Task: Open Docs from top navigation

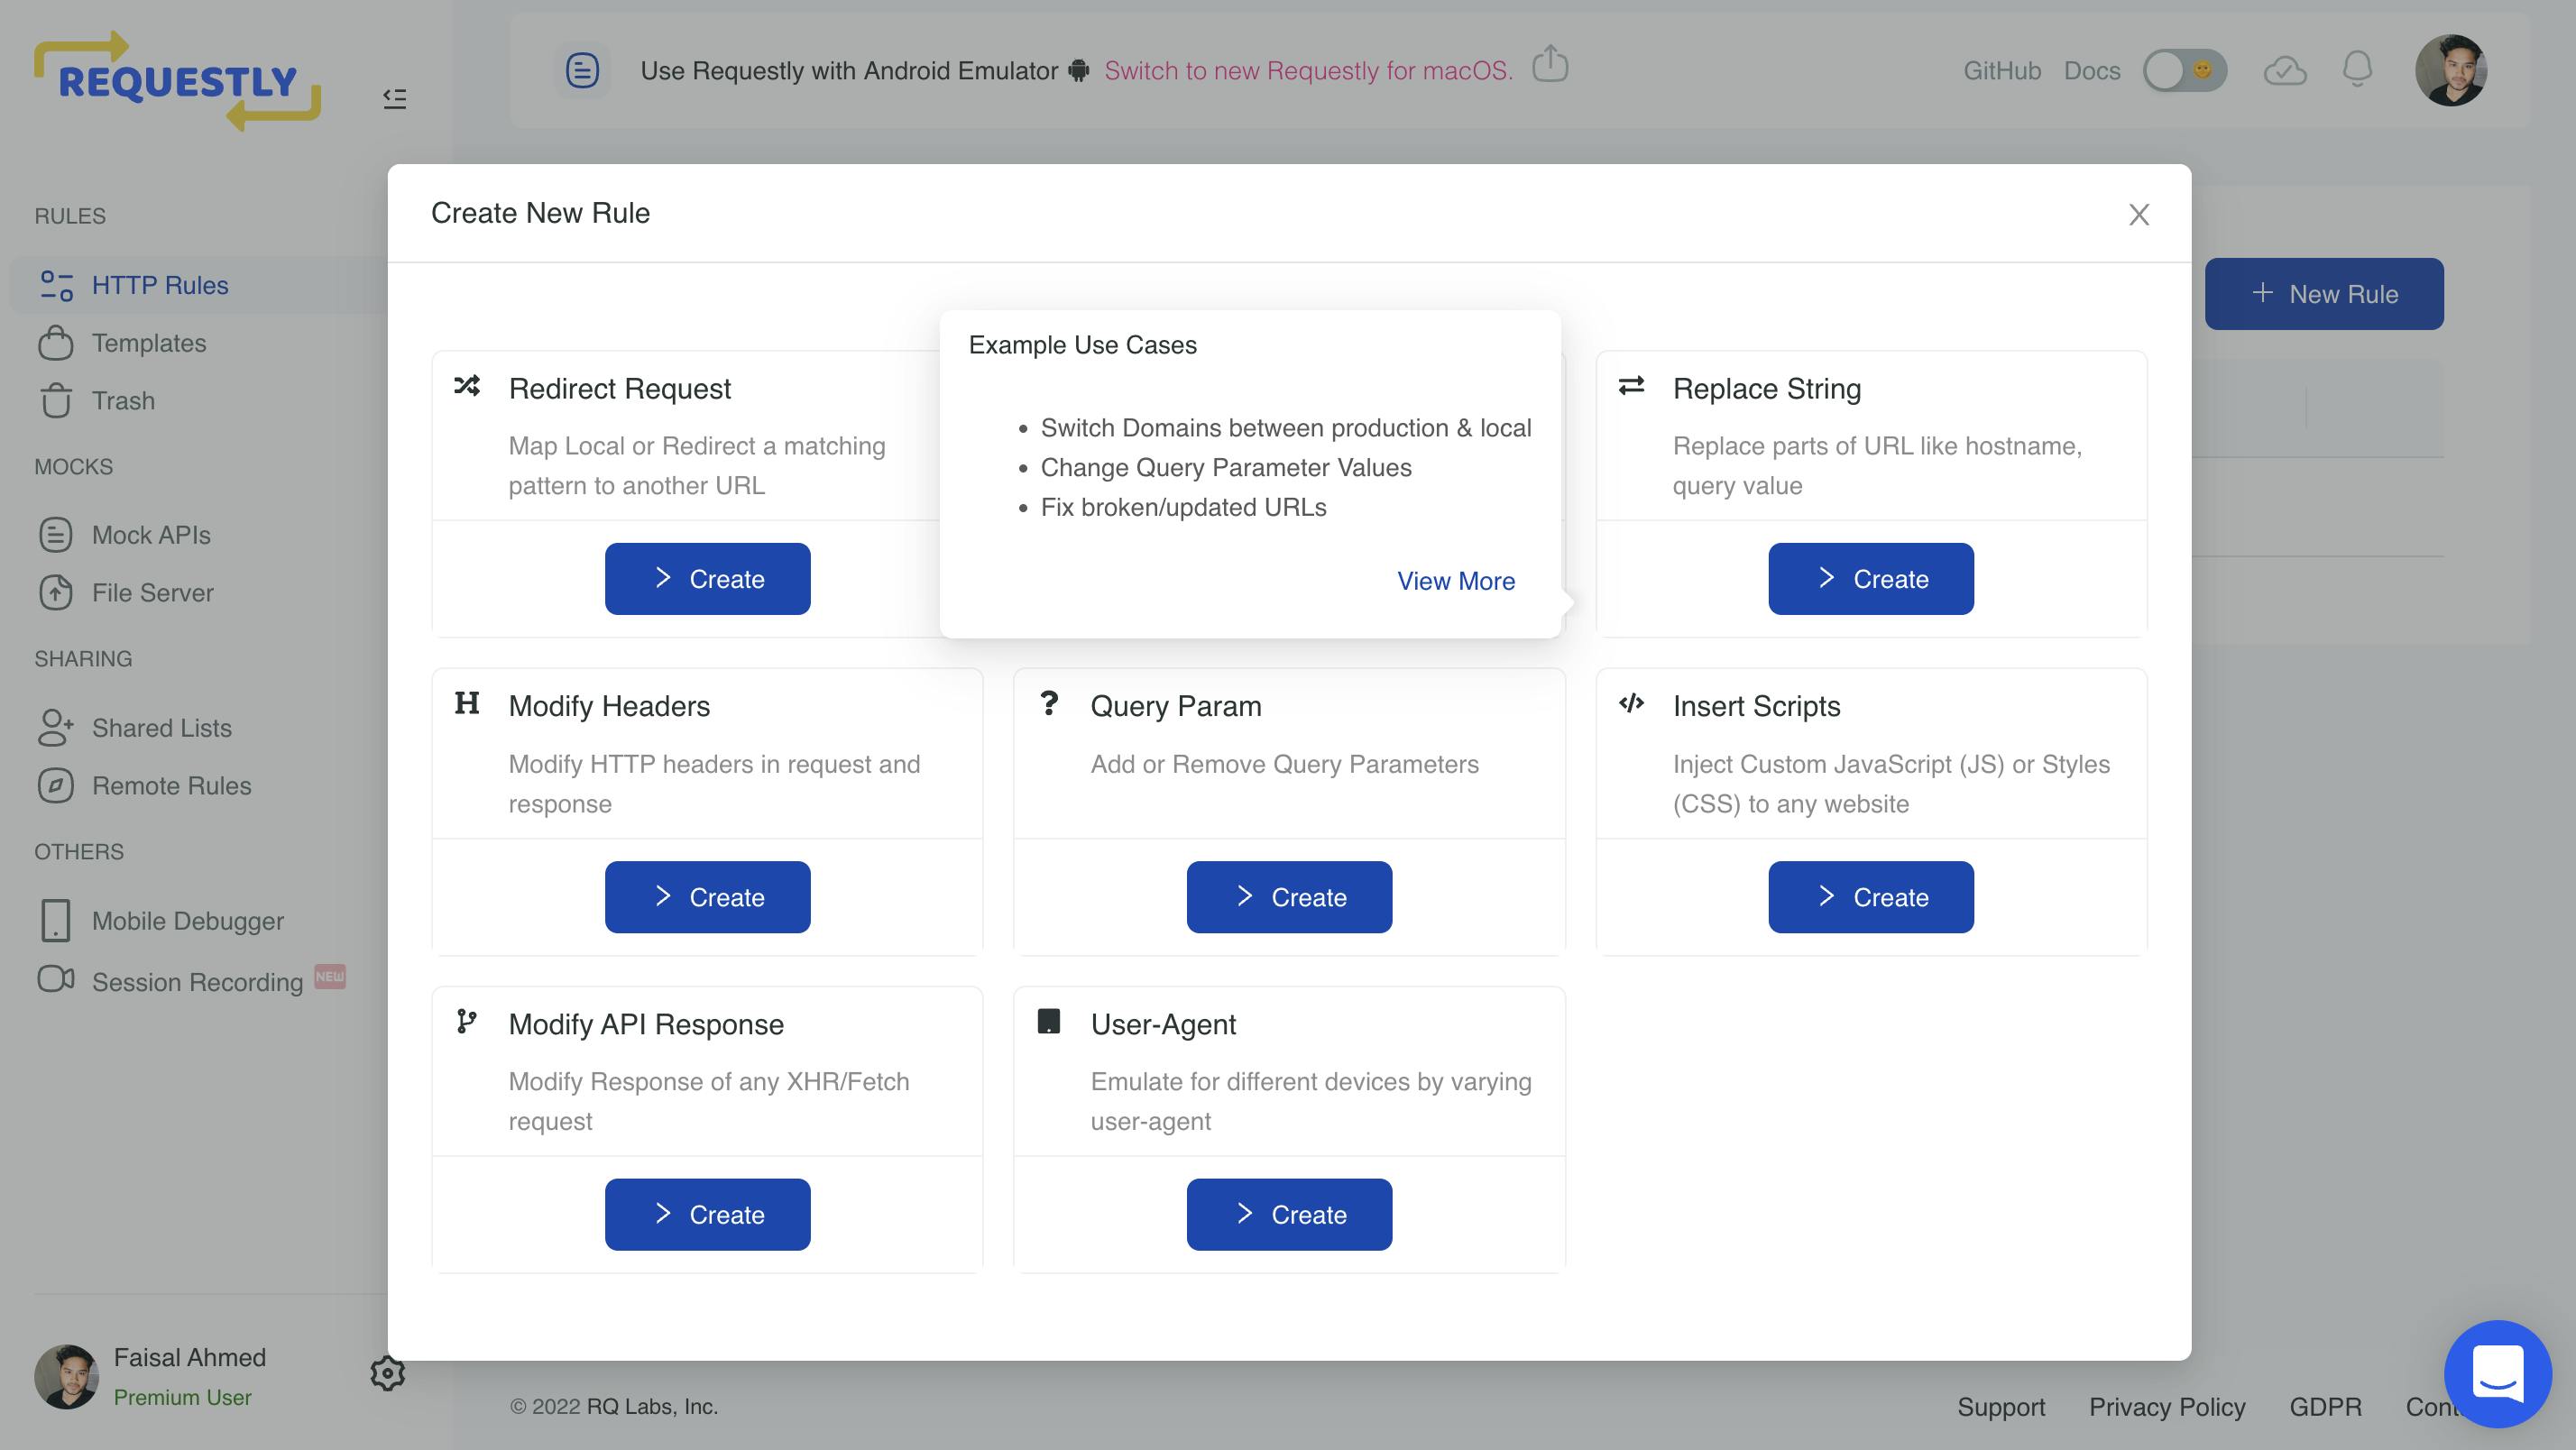Action: [2094, 70]
